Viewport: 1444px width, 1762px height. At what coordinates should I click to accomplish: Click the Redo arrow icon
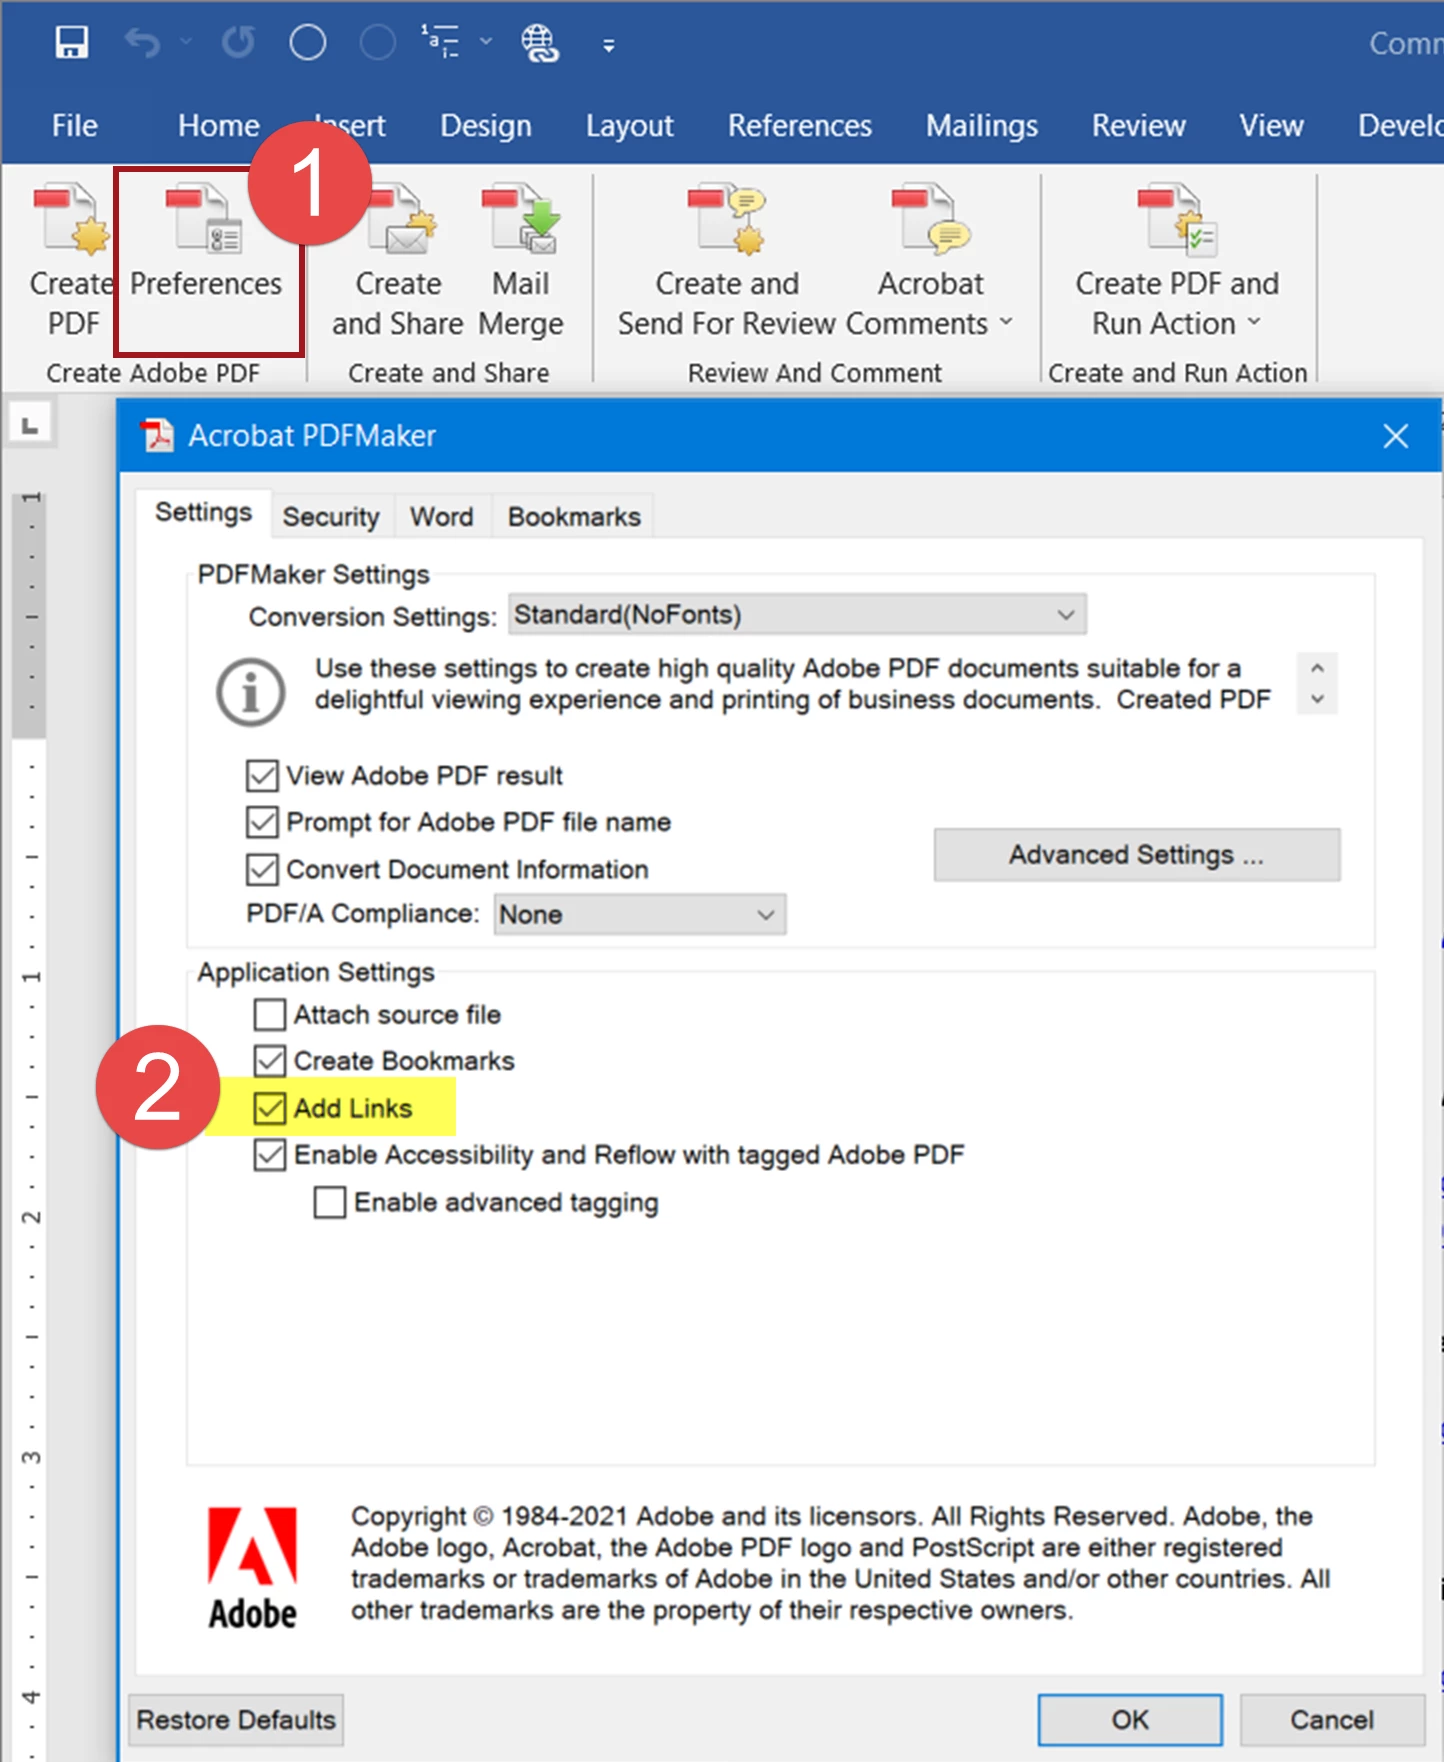pyautogui.click(x=238, y=43)
